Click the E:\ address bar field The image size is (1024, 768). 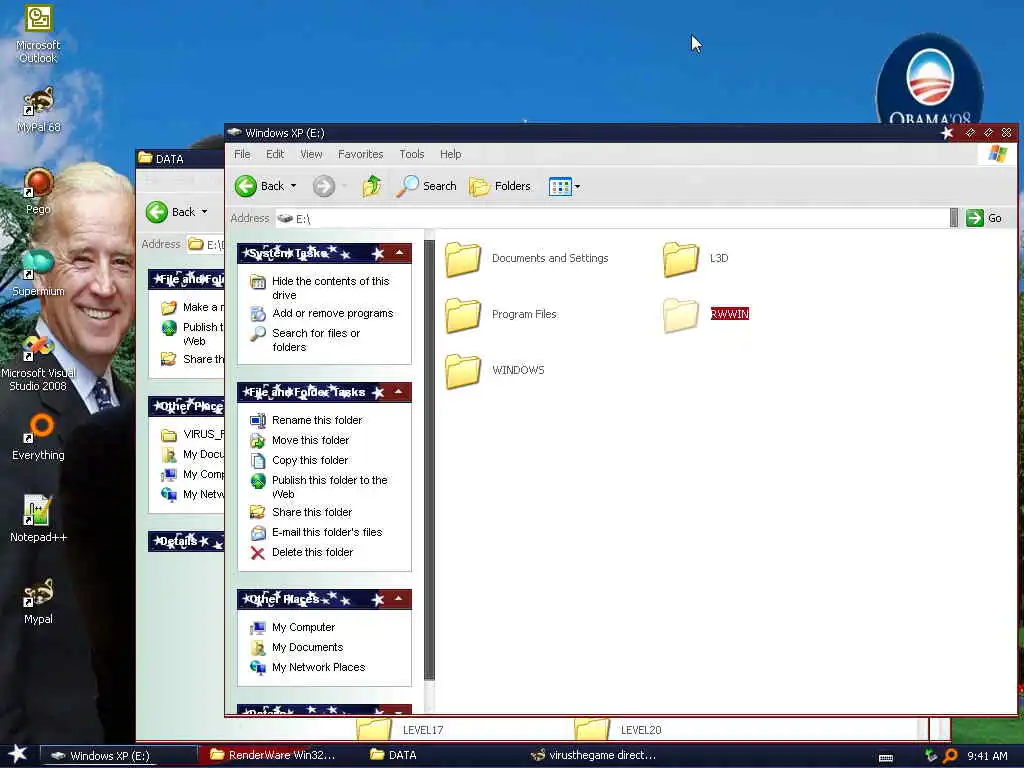point(612,218)
